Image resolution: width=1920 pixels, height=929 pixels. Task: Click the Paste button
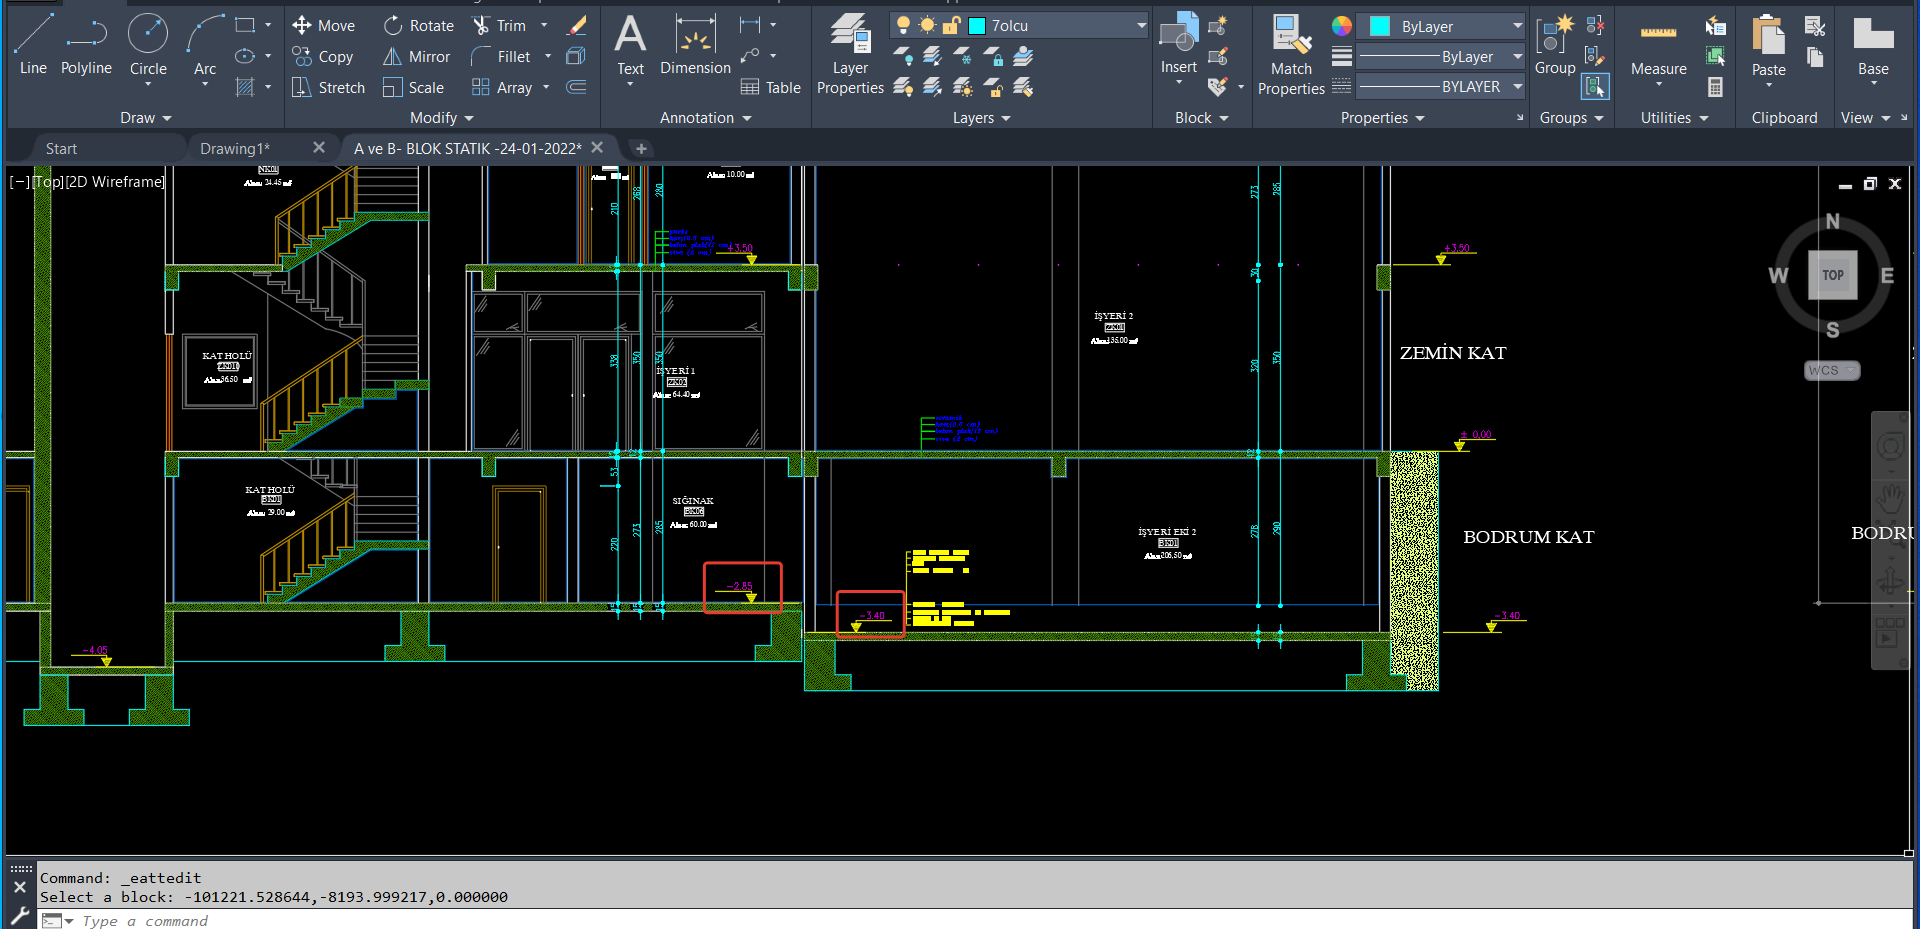click(1768, 45)
